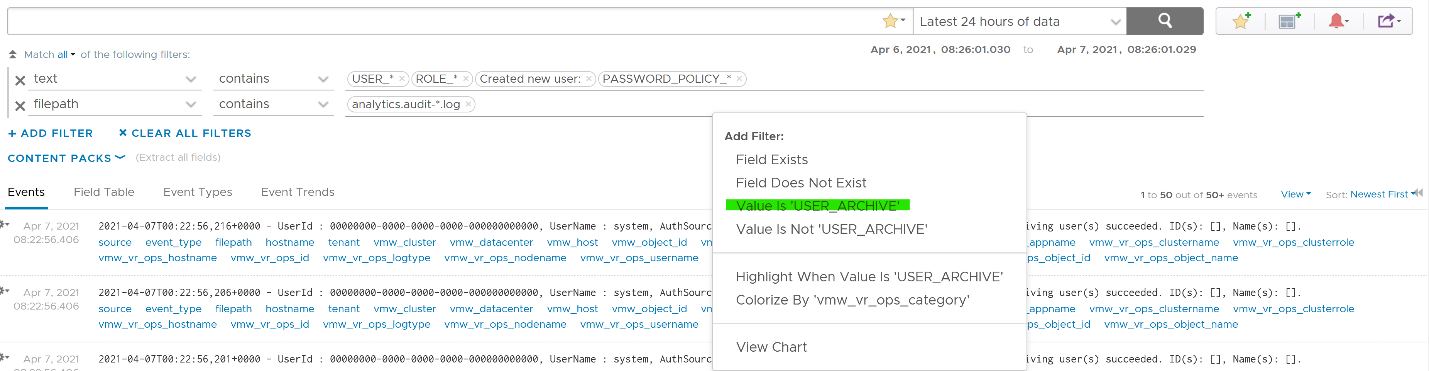Switch to the Events tab
This screenshot has width=1429, height=371.
(26, 192)
